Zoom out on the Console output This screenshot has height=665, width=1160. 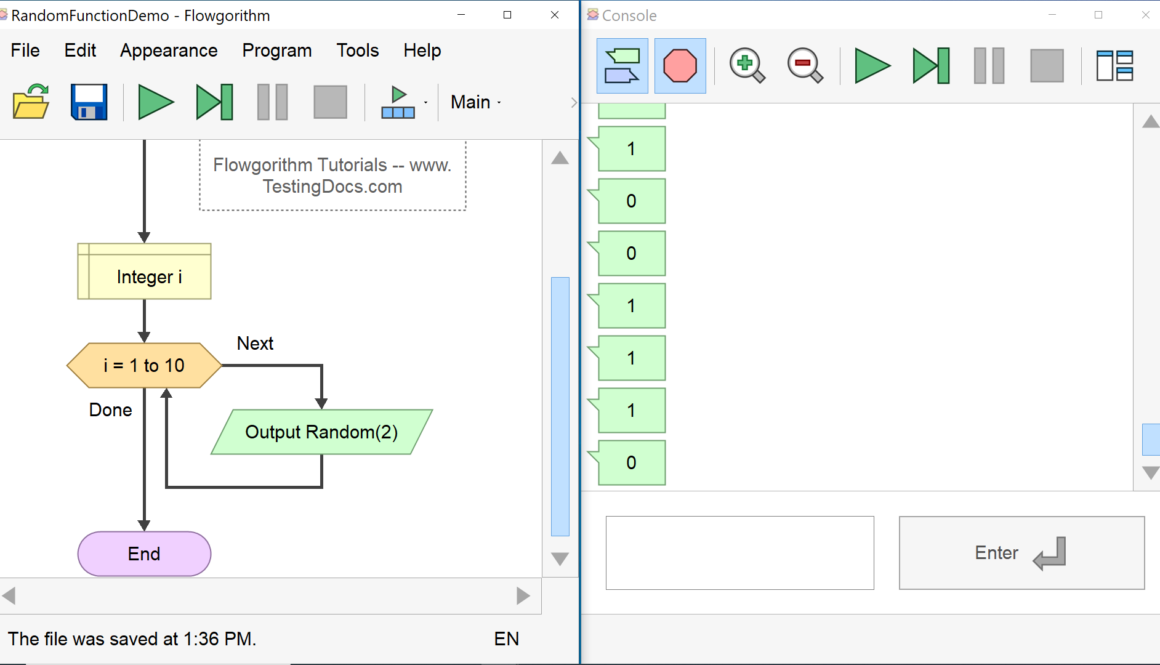[805, 66]
